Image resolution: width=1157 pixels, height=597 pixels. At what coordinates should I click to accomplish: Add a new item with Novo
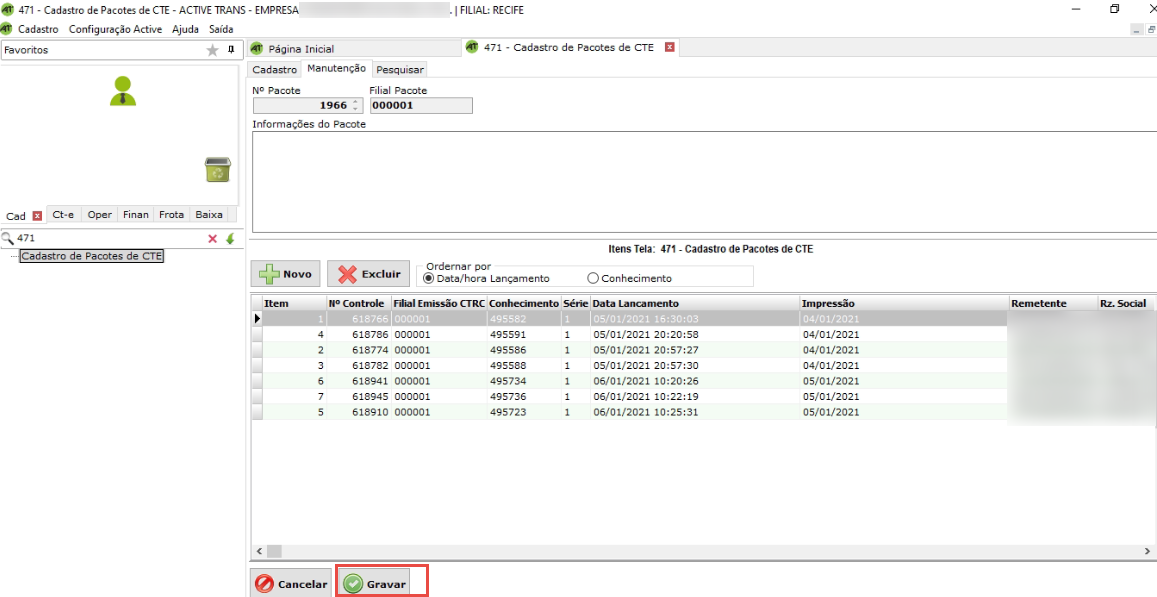[x=286, y=274]
